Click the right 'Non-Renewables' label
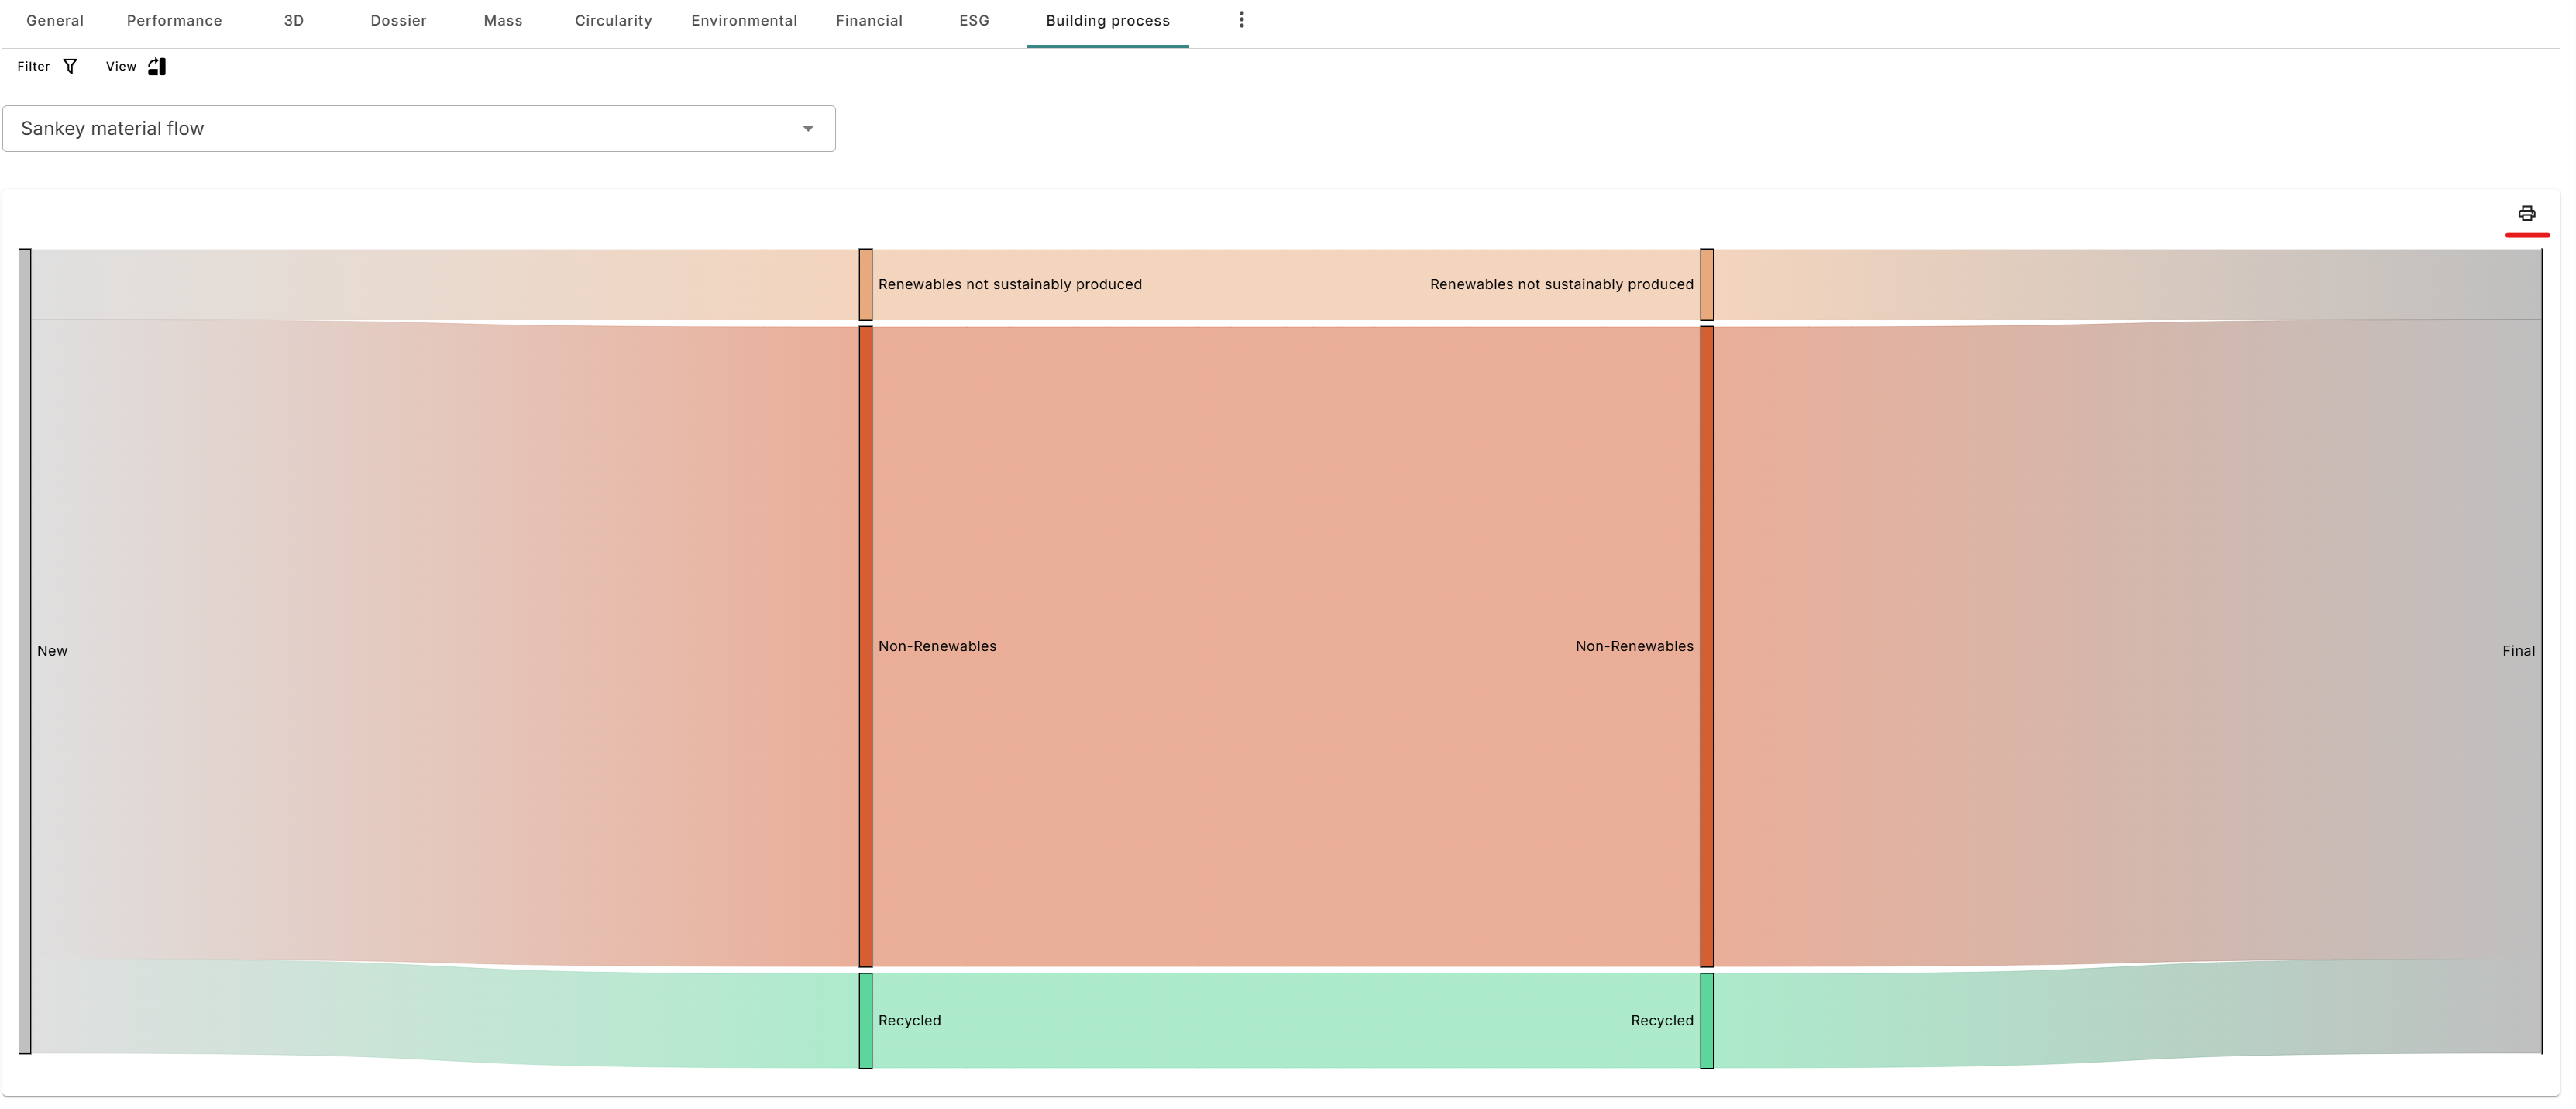 [1634, 647]
